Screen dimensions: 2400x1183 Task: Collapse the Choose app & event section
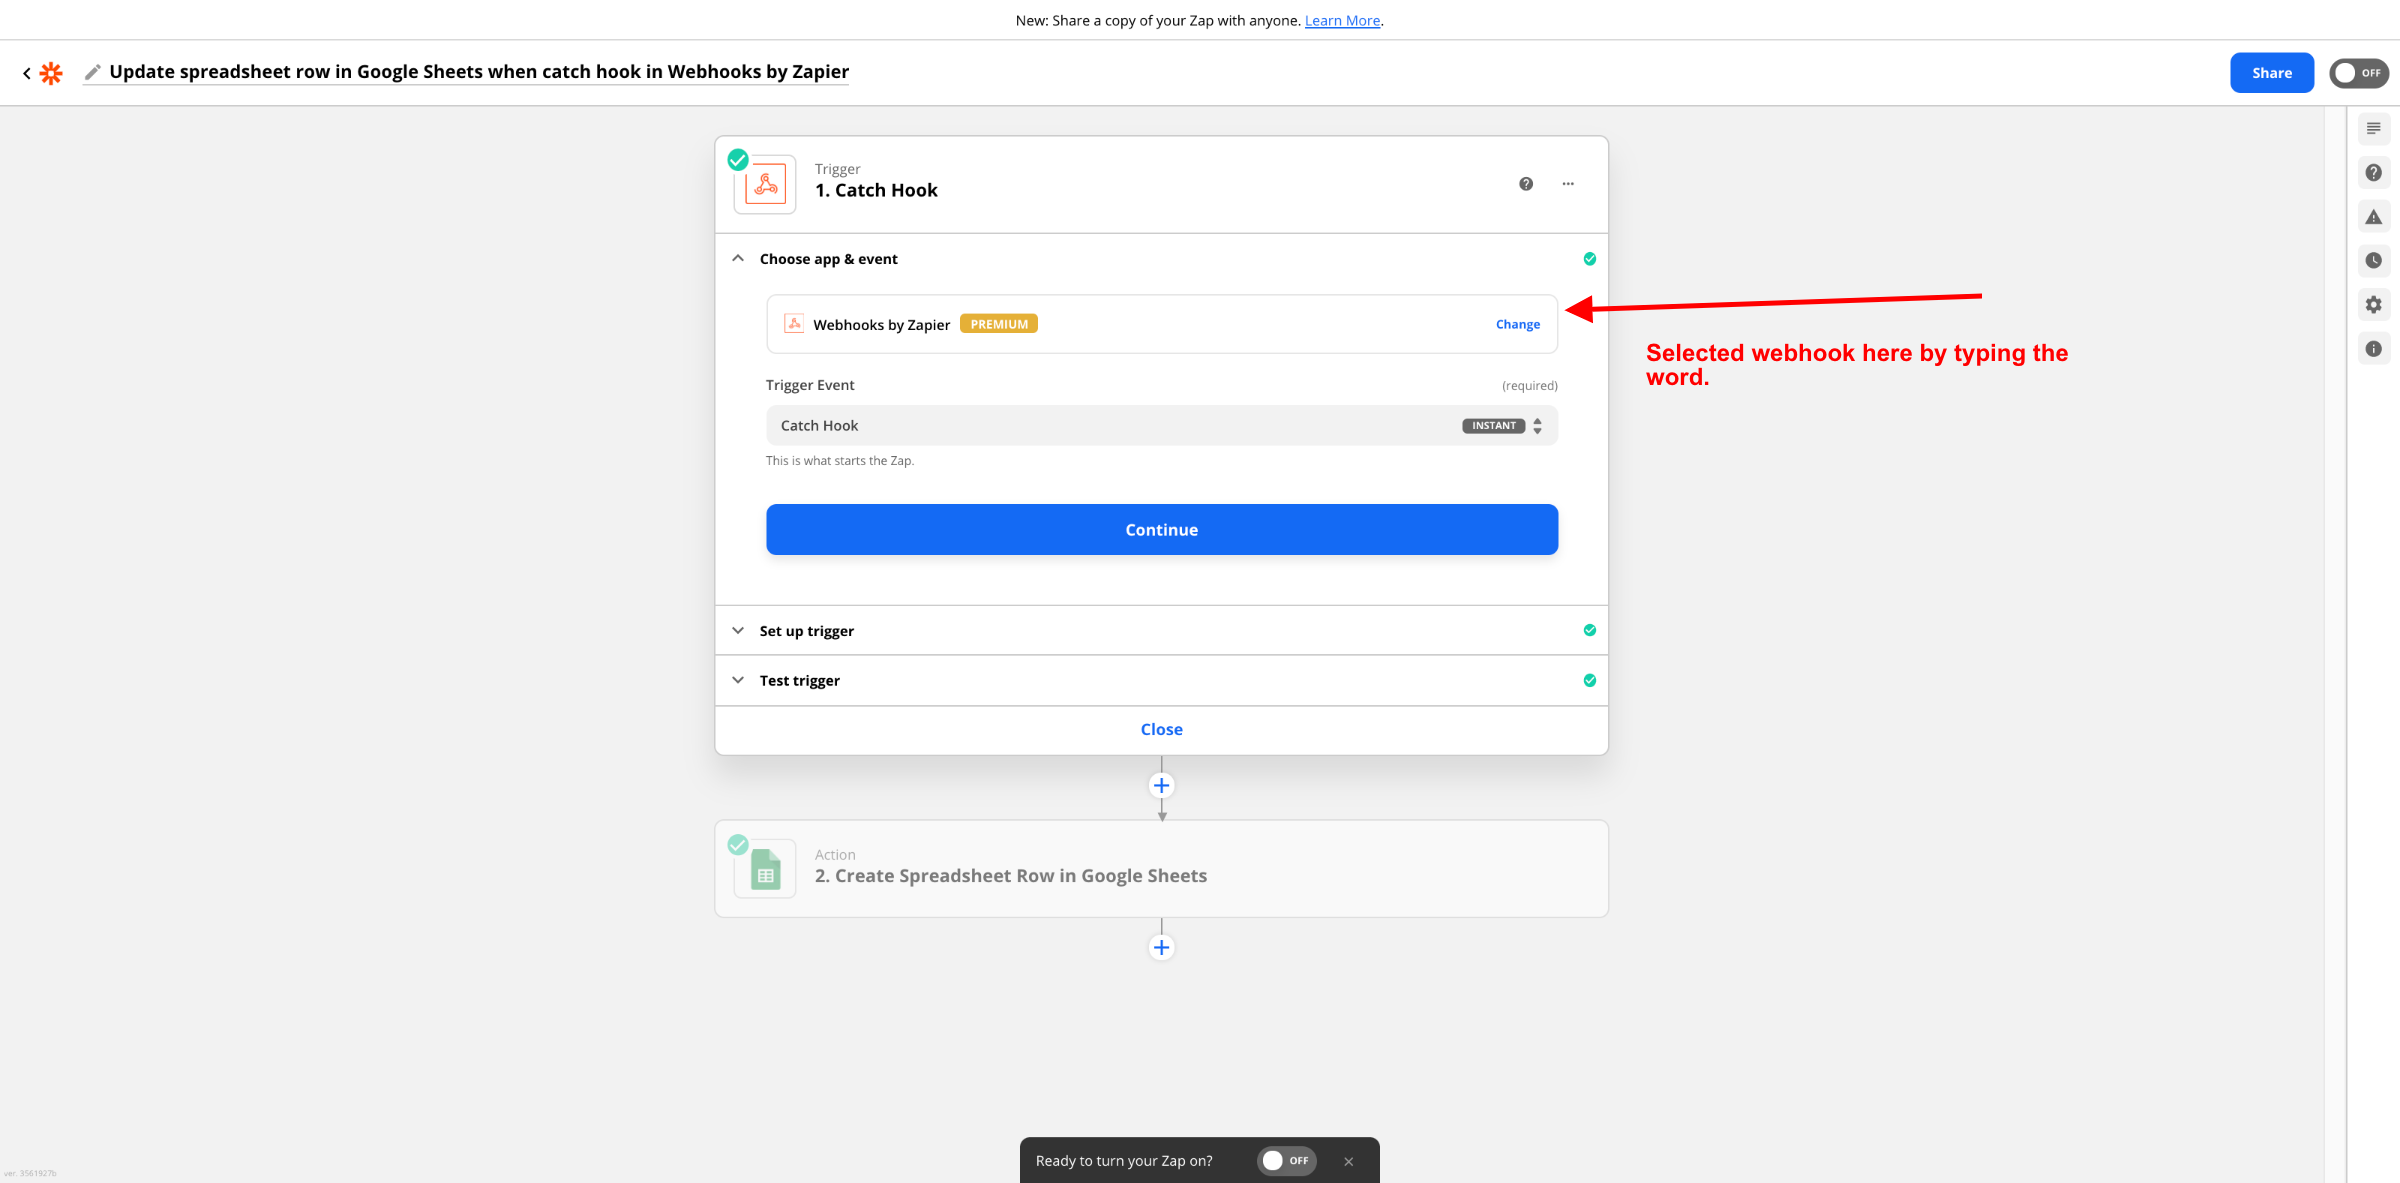pos(738,258)
